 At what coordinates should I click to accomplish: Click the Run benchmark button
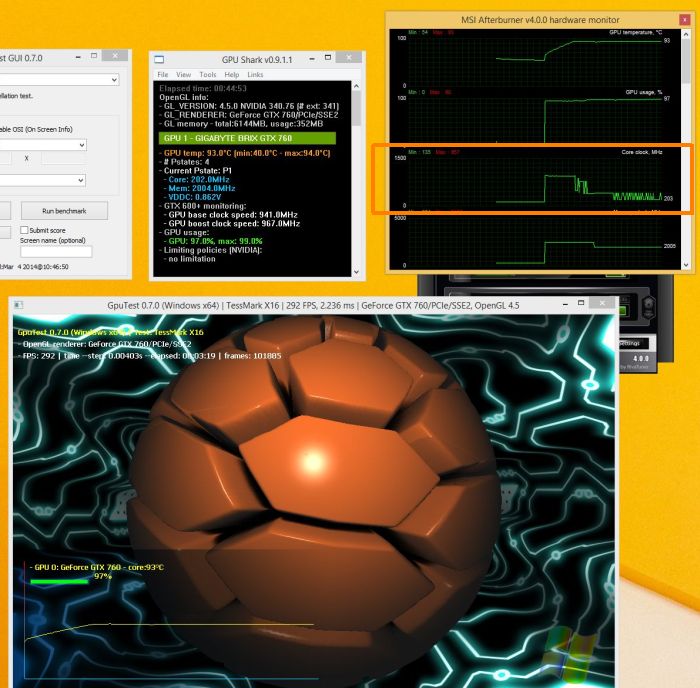click(64, 211)
